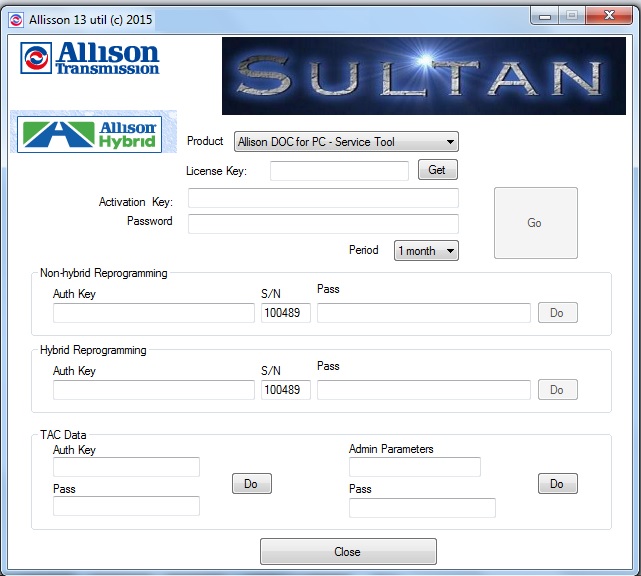Click the 'Admin Parameters' label
This screenshot has height=576, width=641.
pyautogui.click(x=391, y=449)
